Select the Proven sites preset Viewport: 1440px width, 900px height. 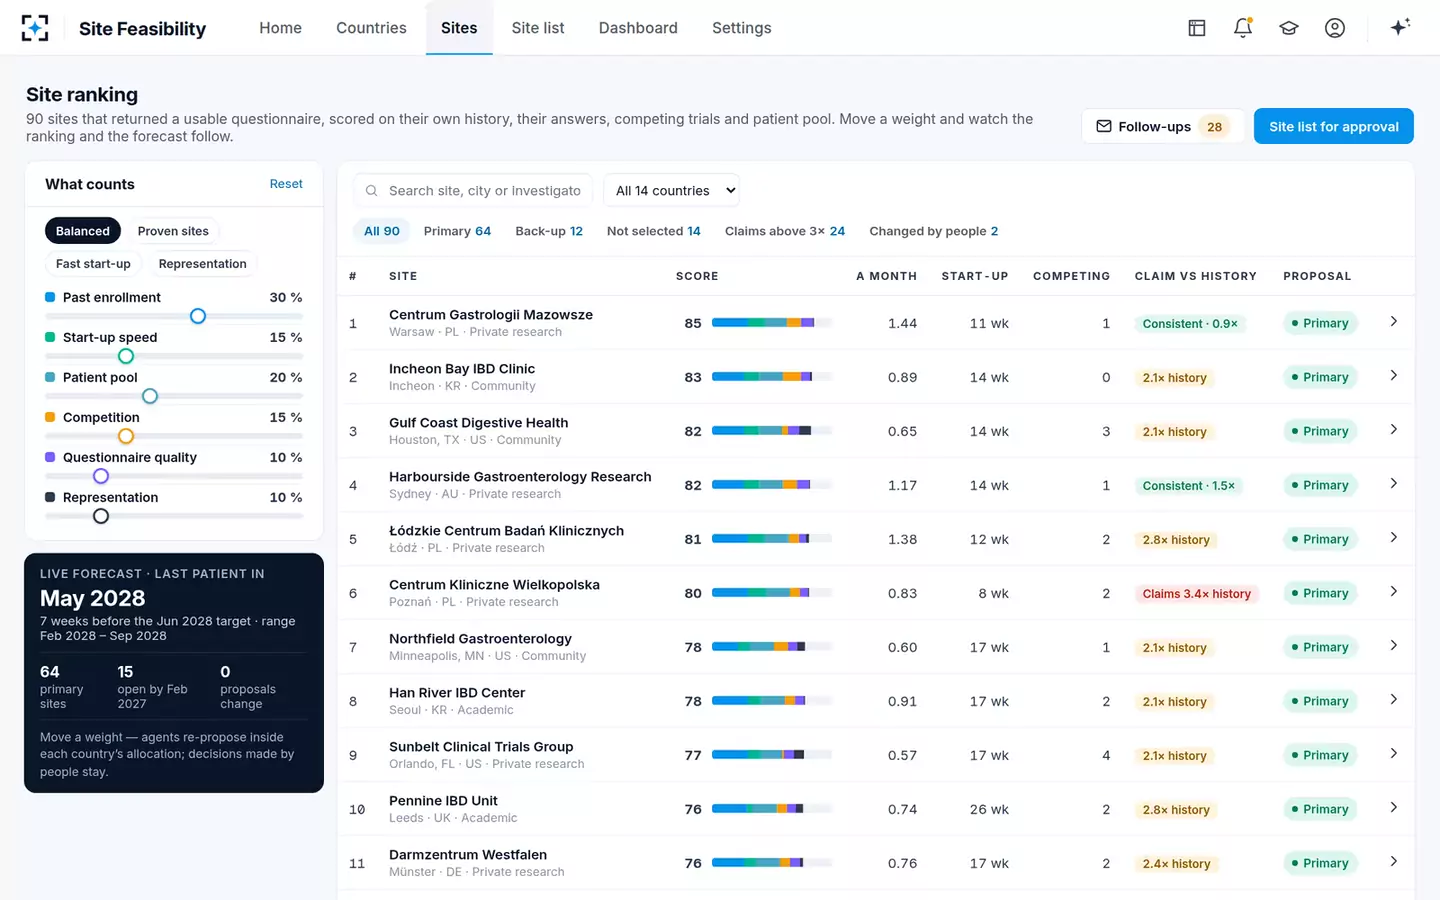tap(173, 231)
